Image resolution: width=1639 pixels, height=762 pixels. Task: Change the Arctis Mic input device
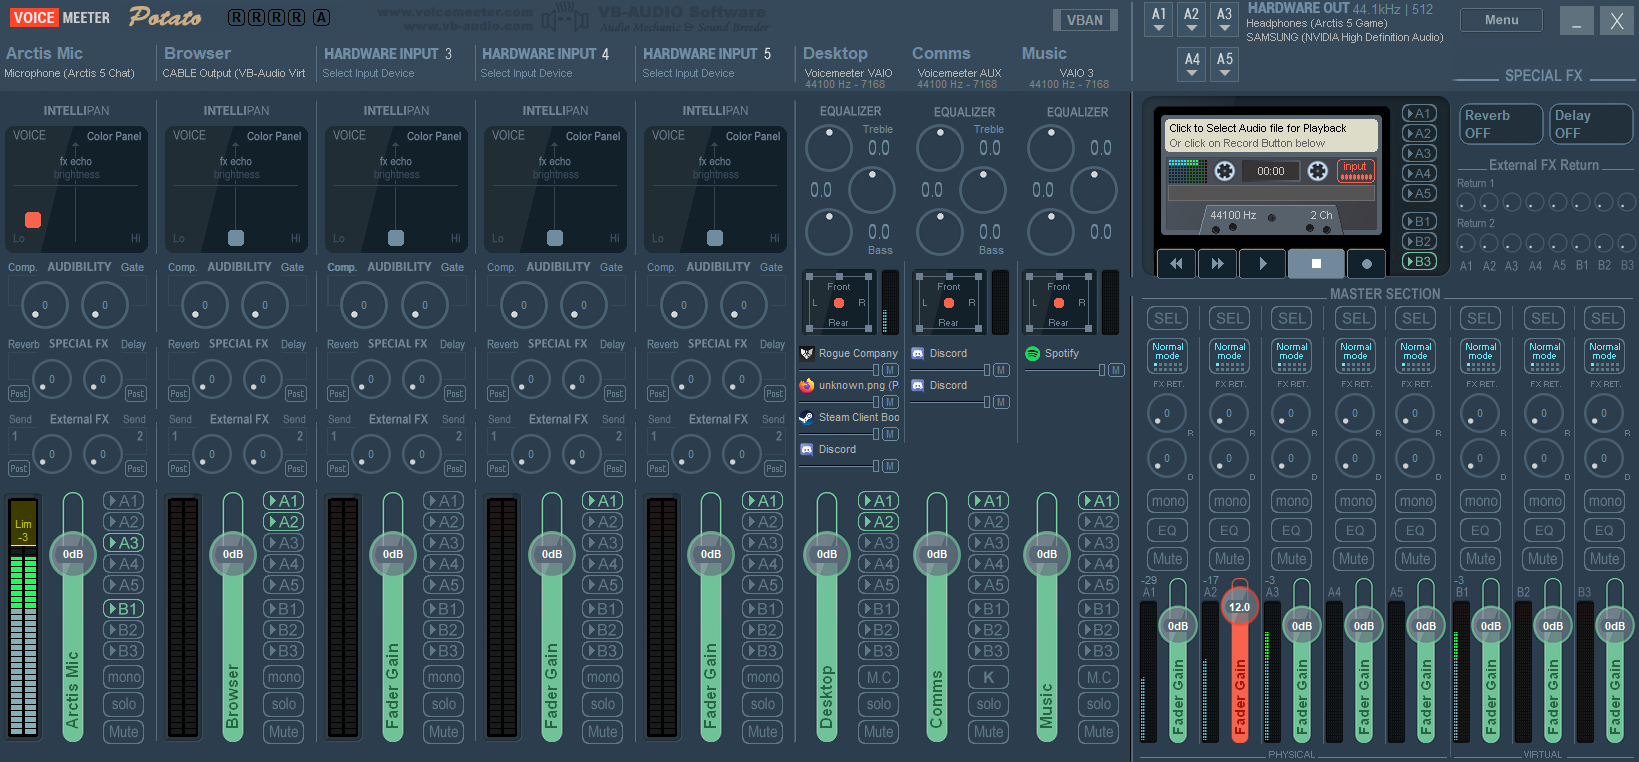pos(69,73)
